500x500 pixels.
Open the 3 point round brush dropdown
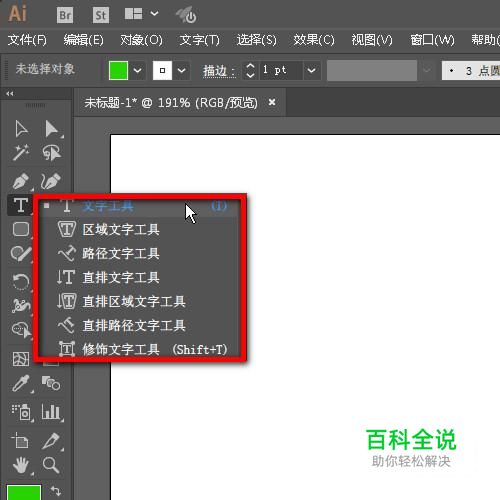click(x=471, y=70)
